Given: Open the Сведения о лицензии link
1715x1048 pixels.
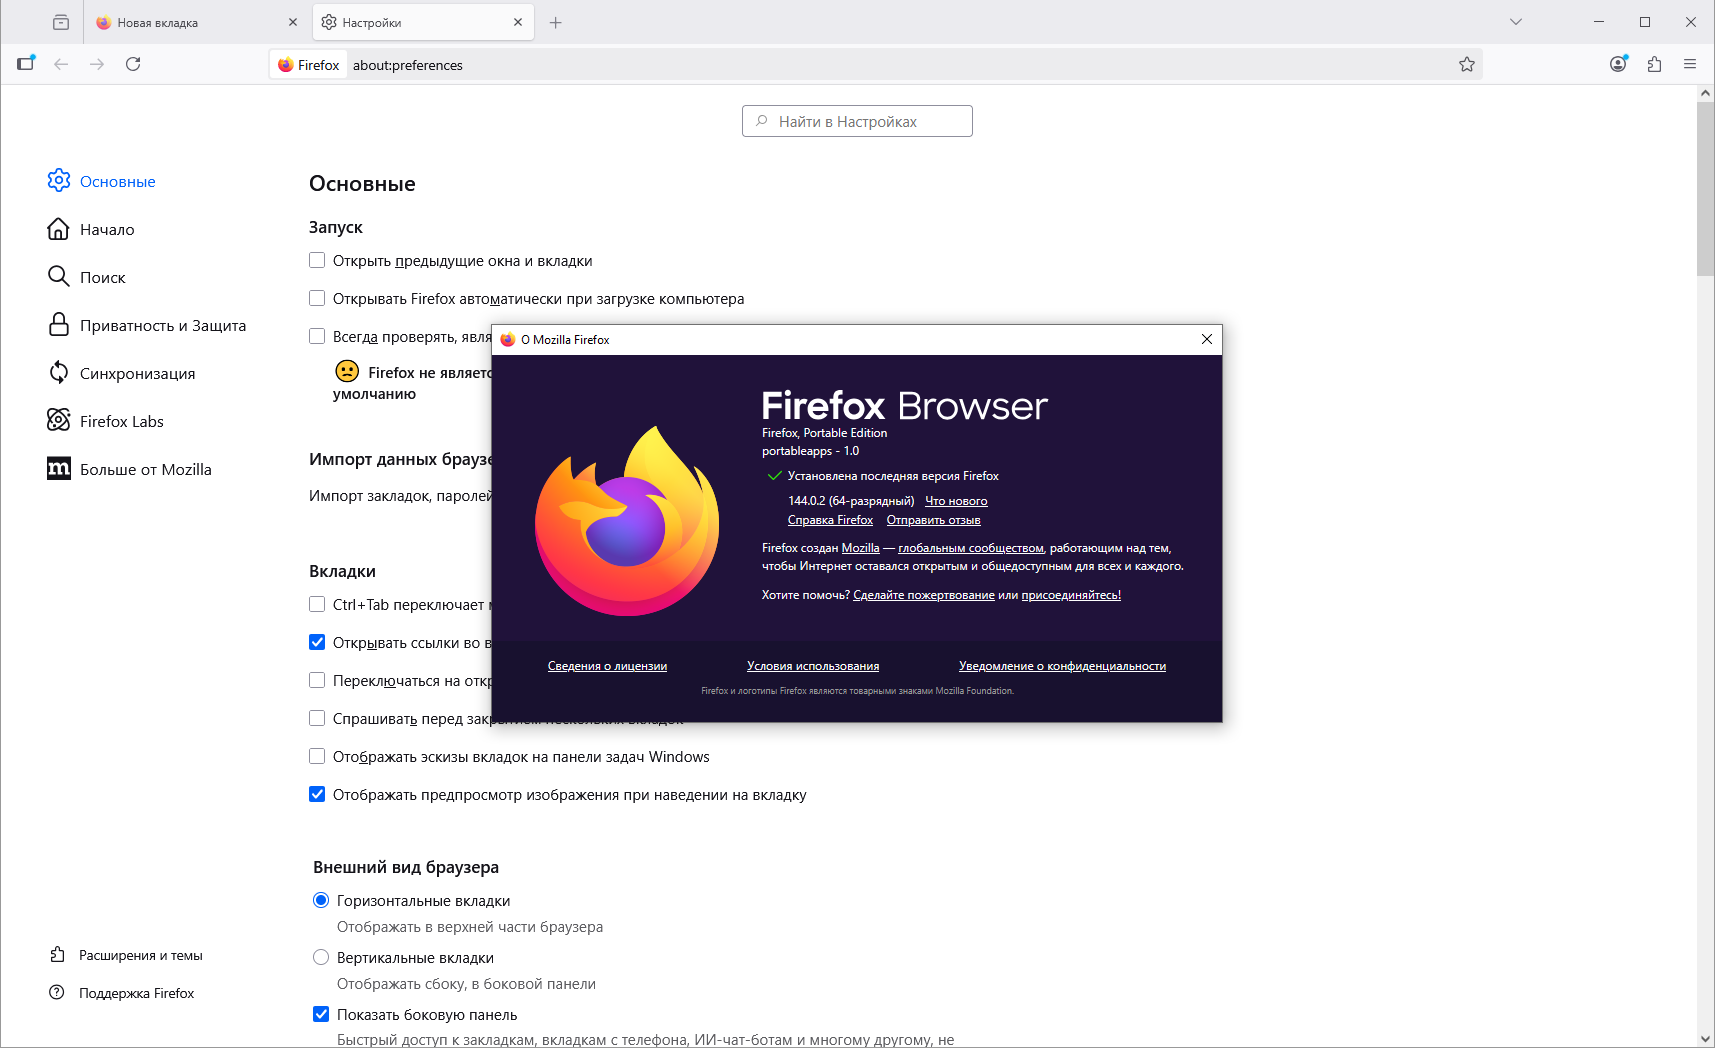Looking at the screenshot, I should click(607, 666).
